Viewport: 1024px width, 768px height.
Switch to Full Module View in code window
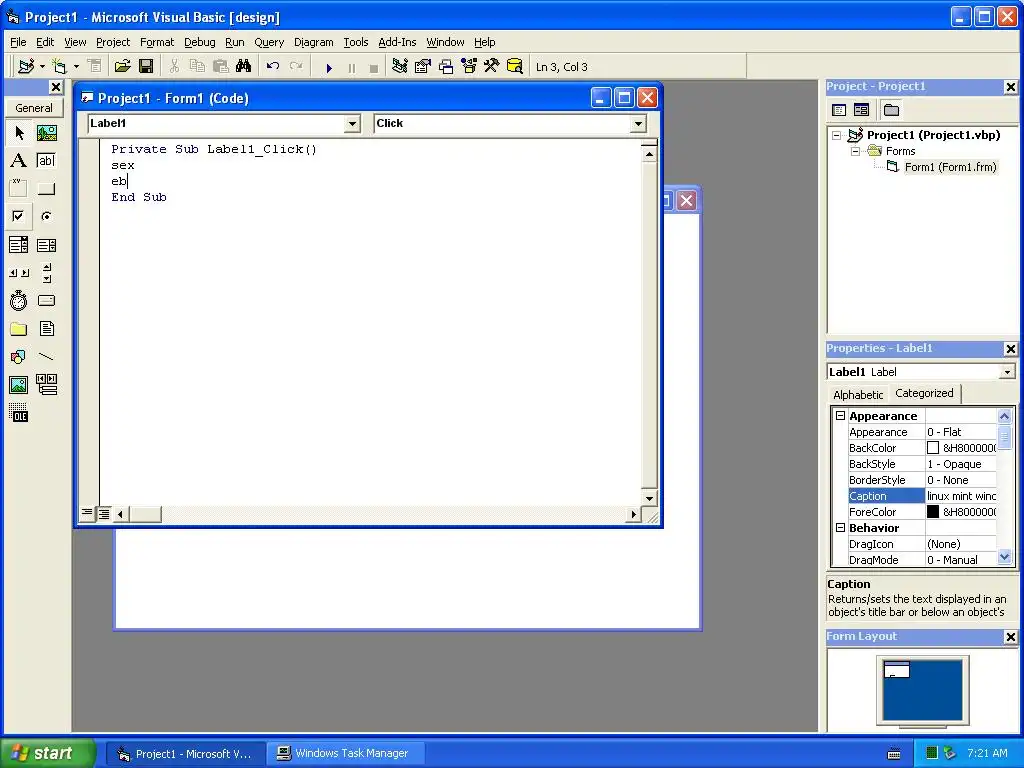[103, 514]
